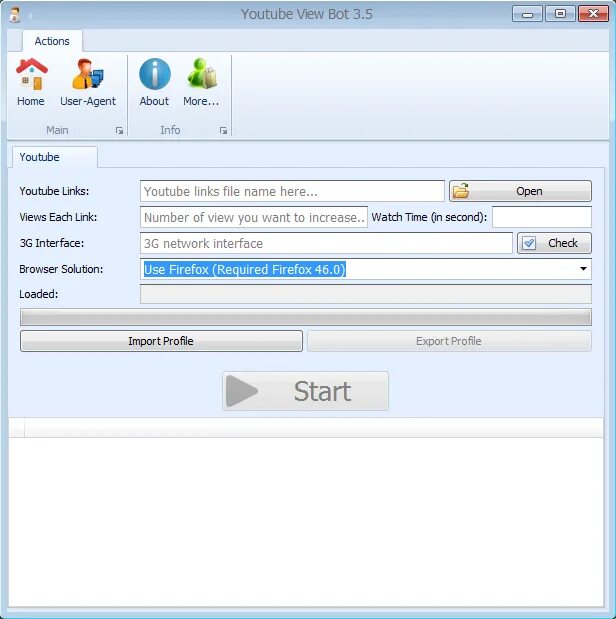Click the Watch Time seconds field
This screenshot has width=616, height=619.
pyautogui.click(x=542, y=217)
